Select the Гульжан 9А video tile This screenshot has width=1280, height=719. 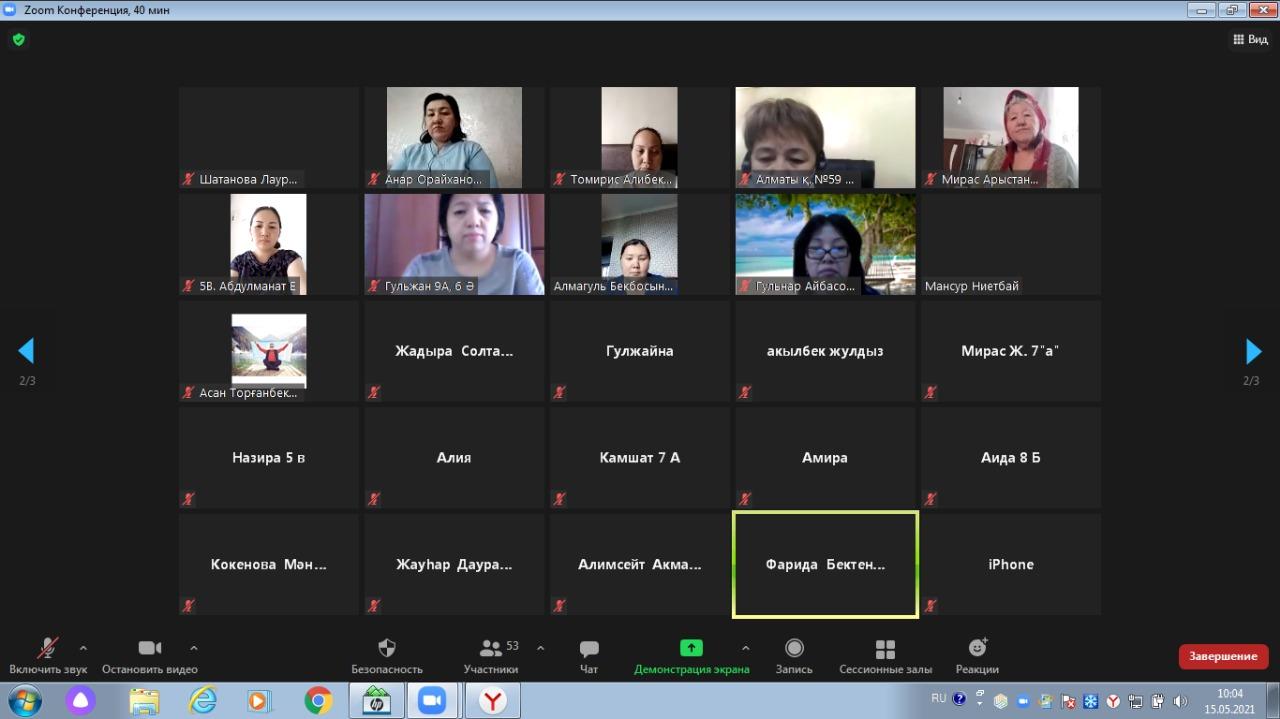tap(454, 244)
